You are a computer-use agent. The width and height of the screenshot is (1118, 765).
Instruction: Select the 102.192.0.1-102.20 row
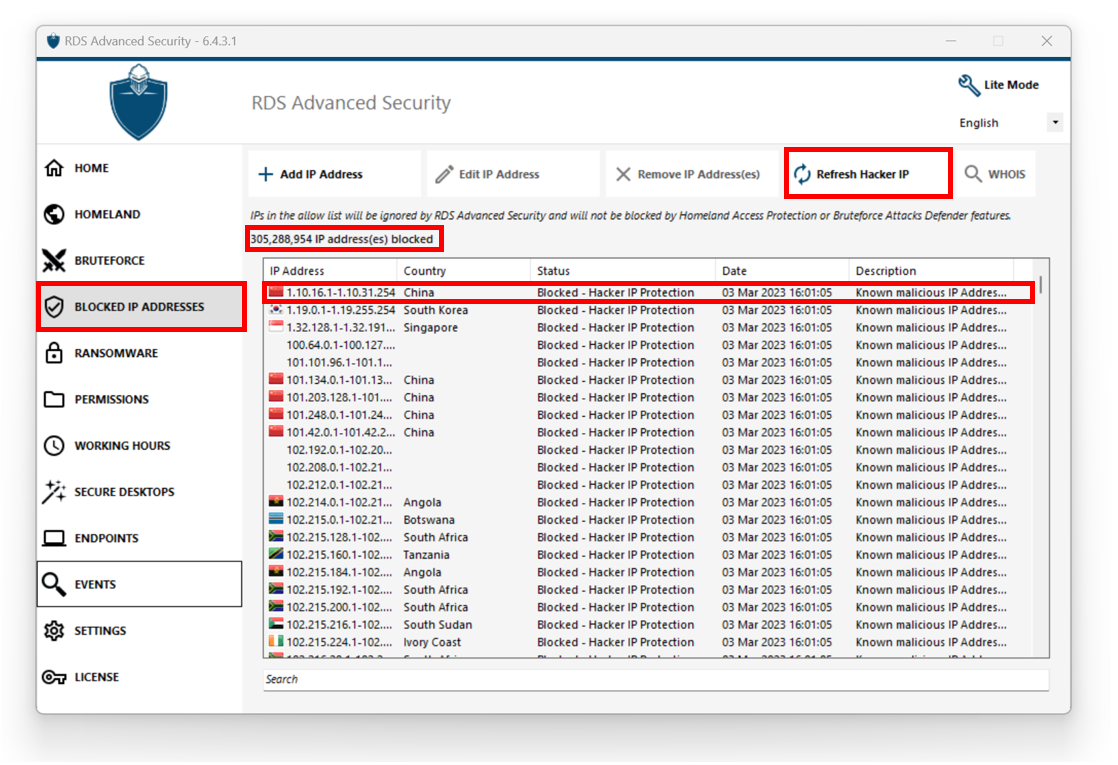(650, 450)
